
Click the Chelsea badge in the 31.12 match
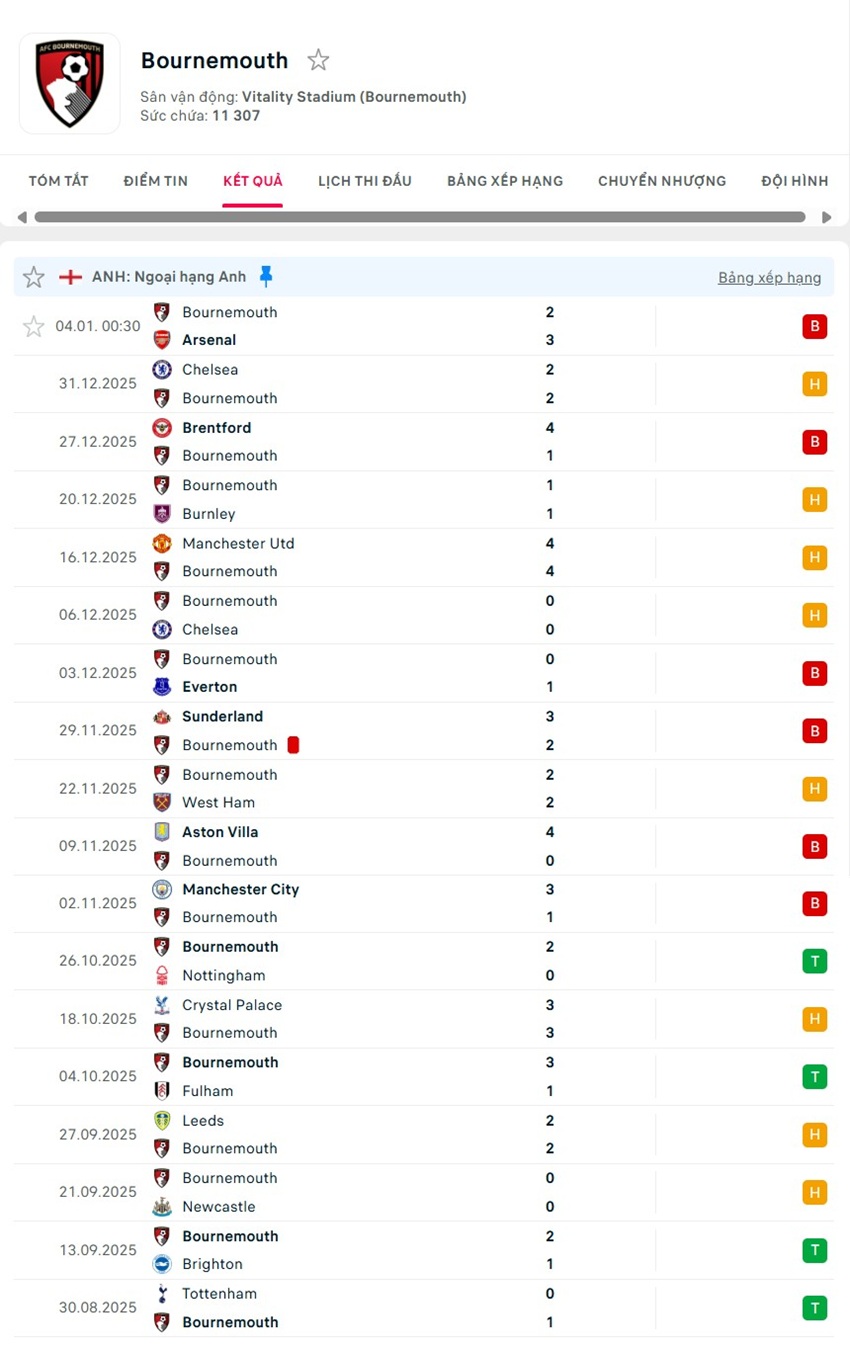click(161, 369)
